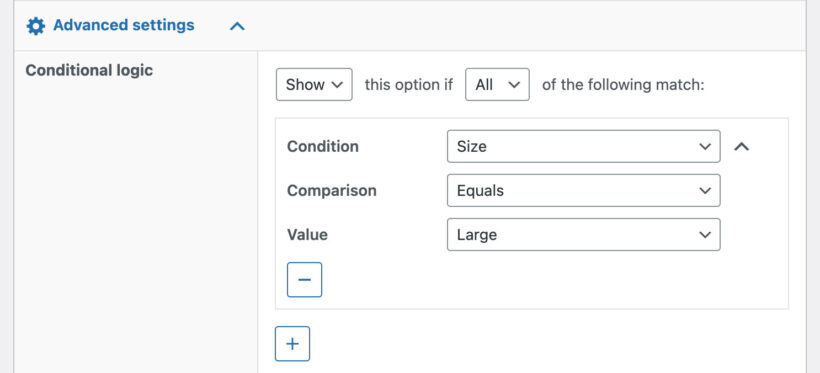
Task: Open the Advanced settings heading link
Action: point(123,25)
